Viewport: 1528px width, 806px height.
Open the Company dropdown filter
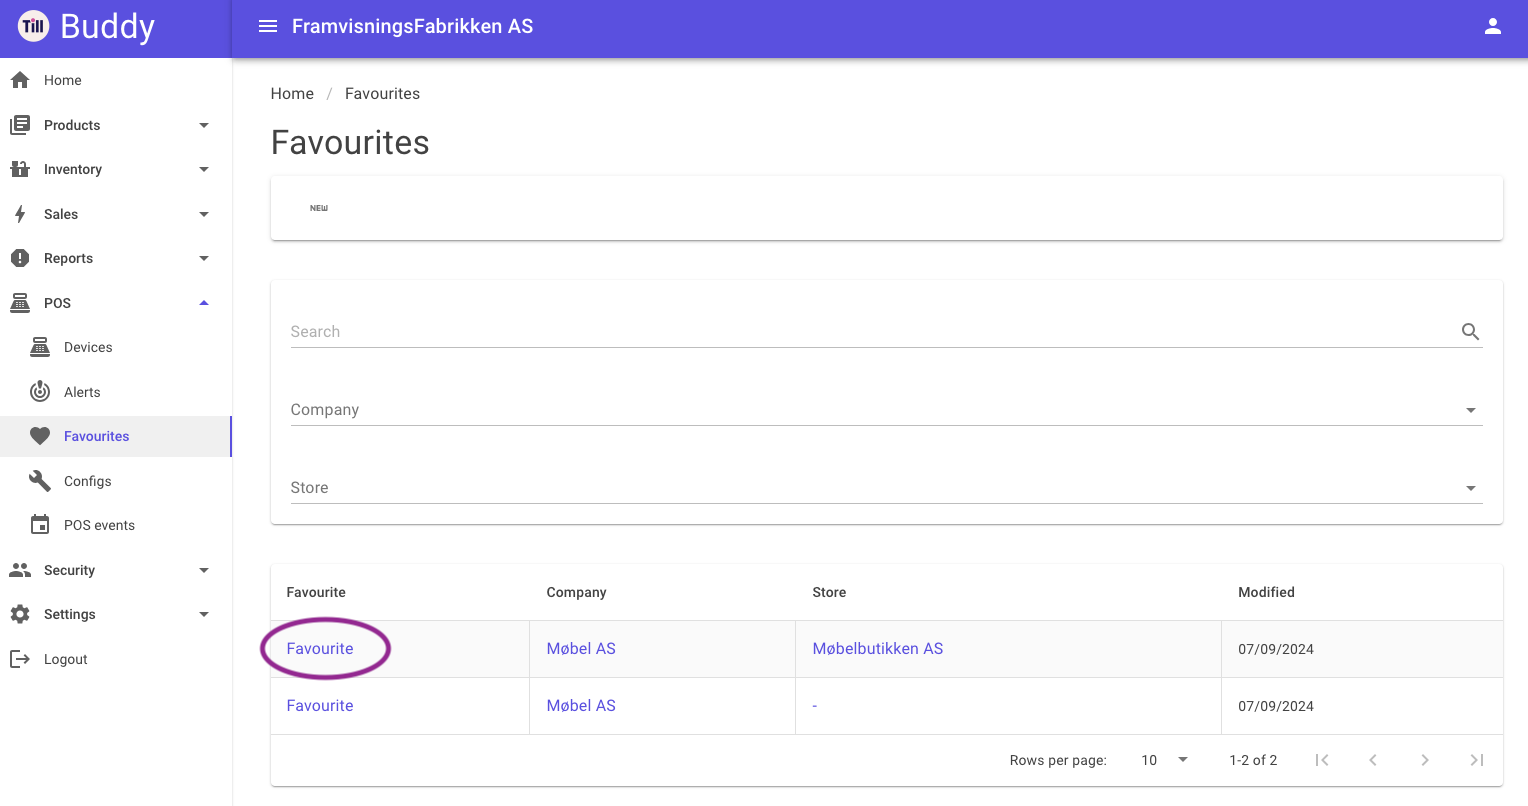pyautogui.click(x=886, y=410)
